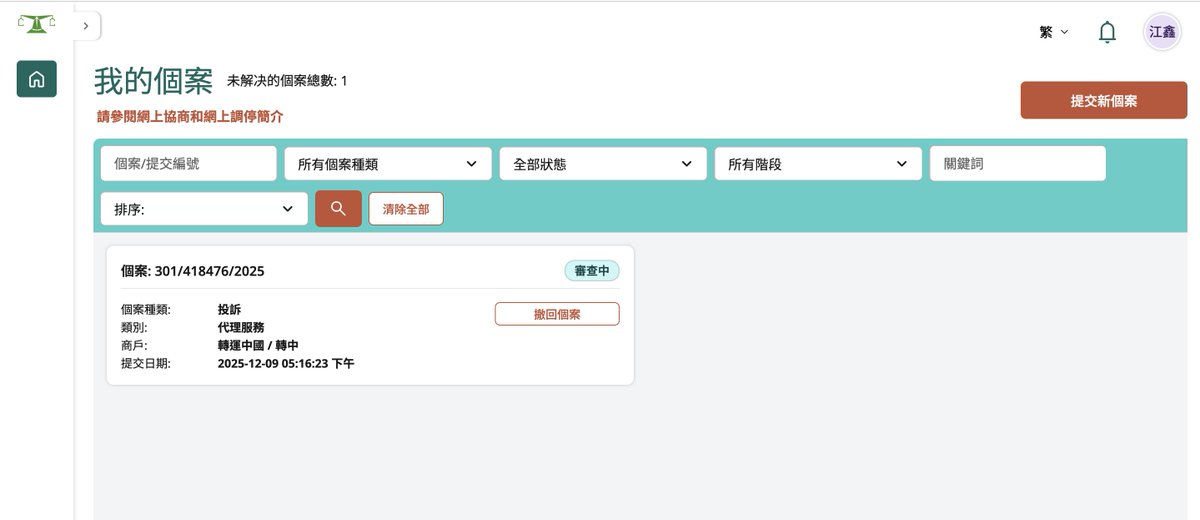Click the 提交新個案 button

coord(1103,101)
